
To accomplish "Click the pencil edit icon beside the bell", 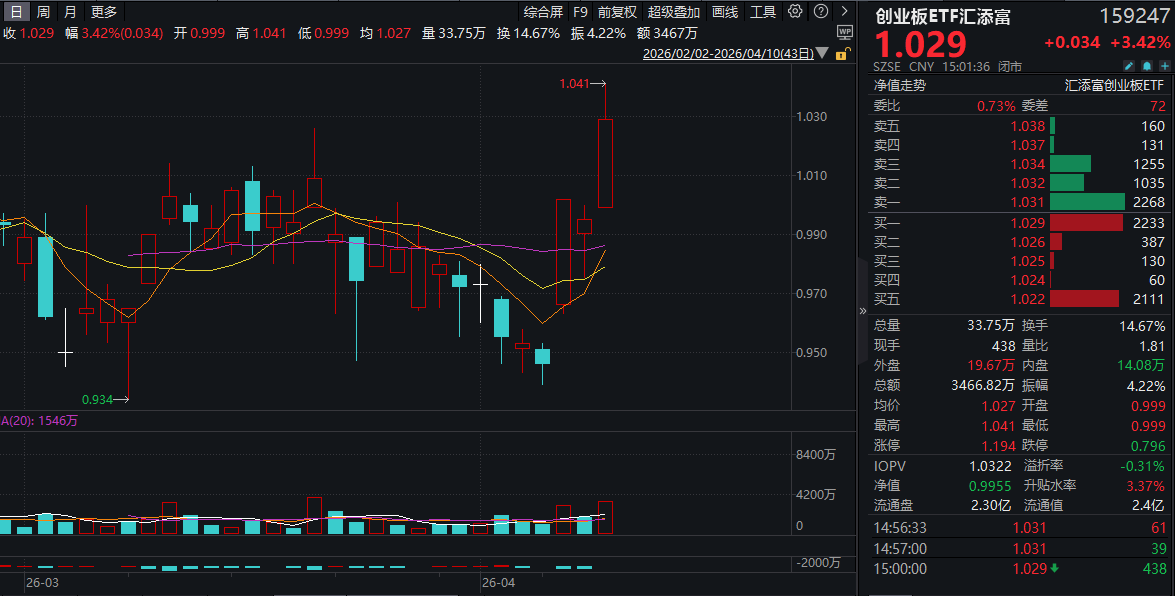I will click(x=1129, y=65).
